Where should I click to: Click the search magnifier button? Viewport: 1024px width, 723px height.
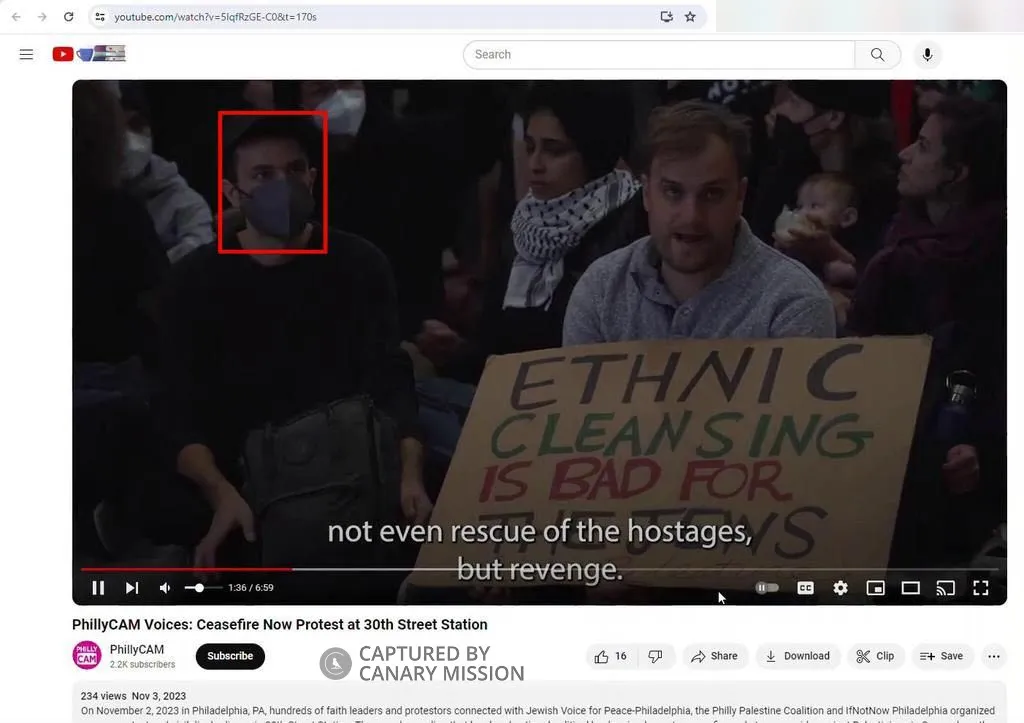[x=877, y=55]
